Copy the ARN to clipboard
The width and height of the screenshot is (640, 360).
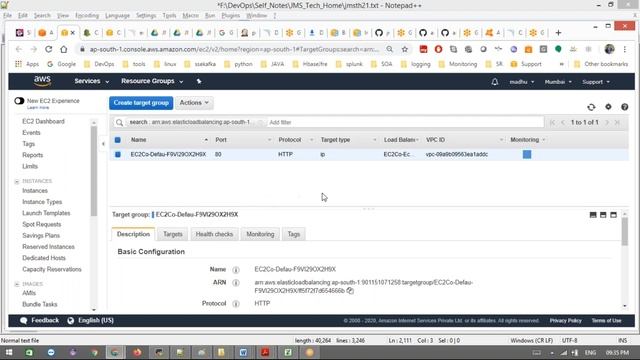(x=350, y=291)
